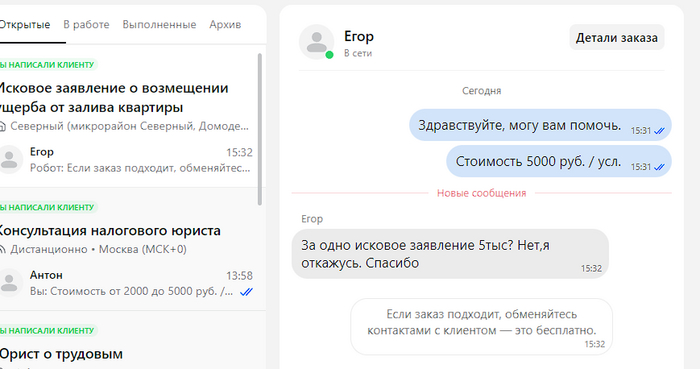700x369 pixels.
Task: Click the Егор name in chat header
Action: tap(359, 36)
